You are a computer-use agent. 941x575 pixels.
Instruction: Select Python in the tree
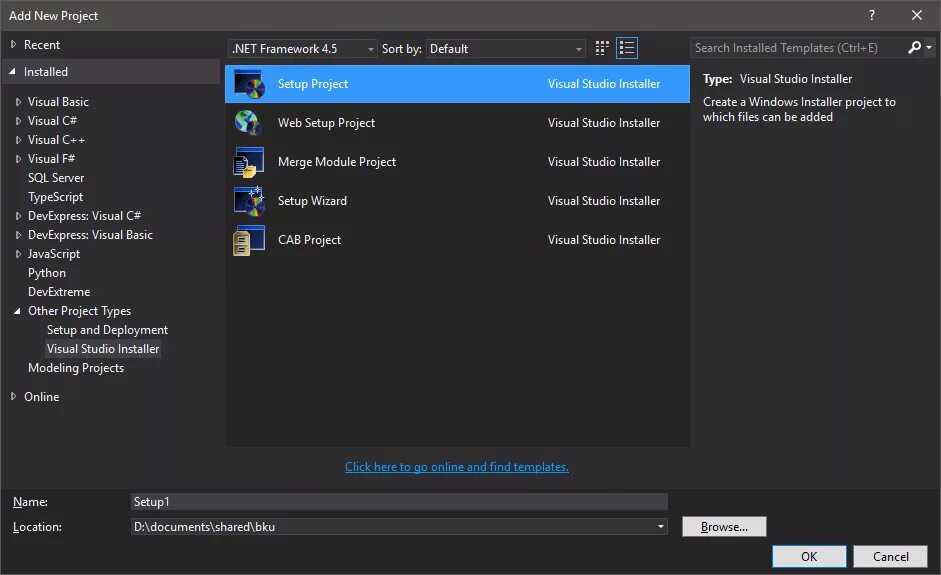[47, 273]
